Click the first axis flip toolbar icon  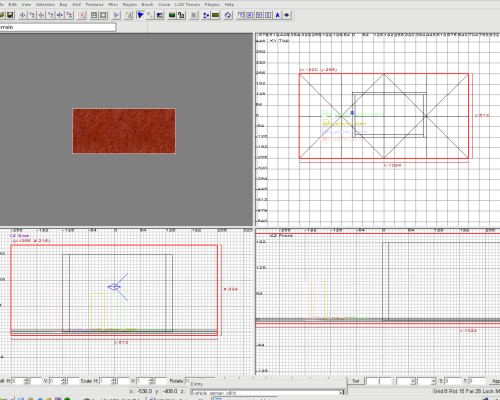[x=23, y=15]
